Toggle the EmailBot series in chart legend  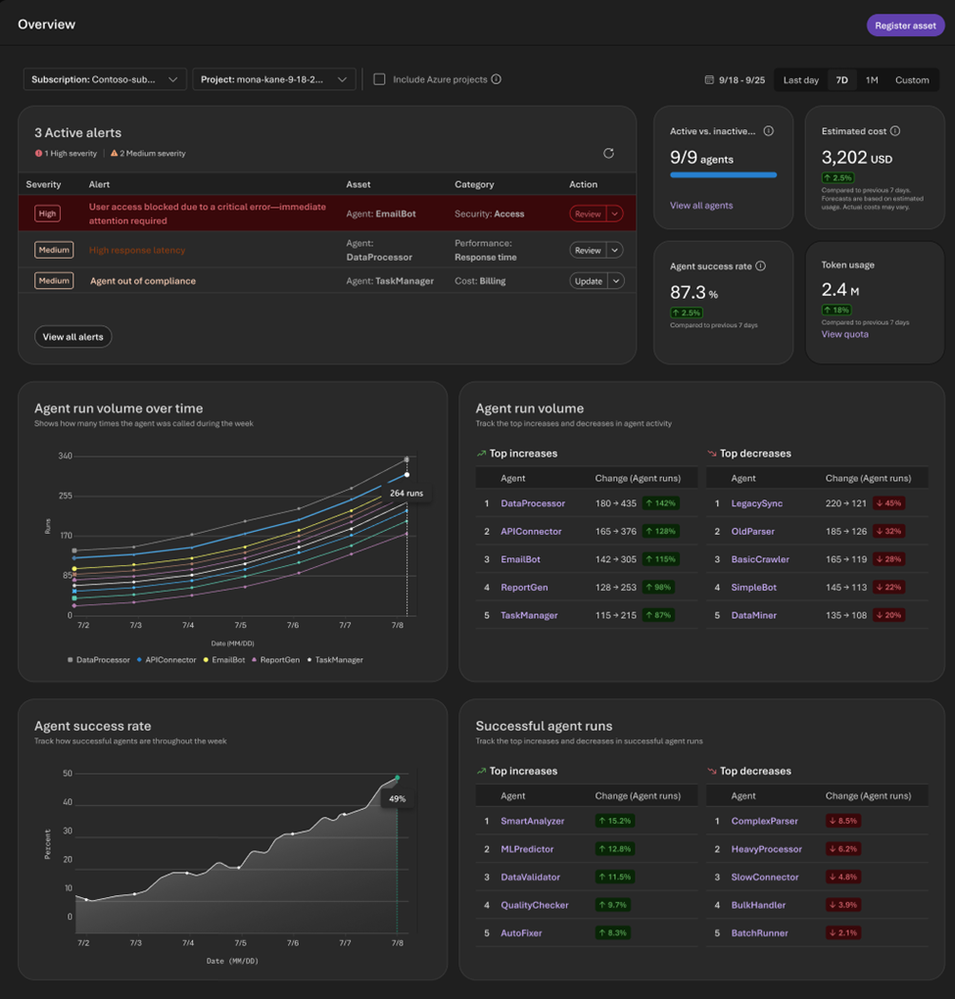click(224, 659)
